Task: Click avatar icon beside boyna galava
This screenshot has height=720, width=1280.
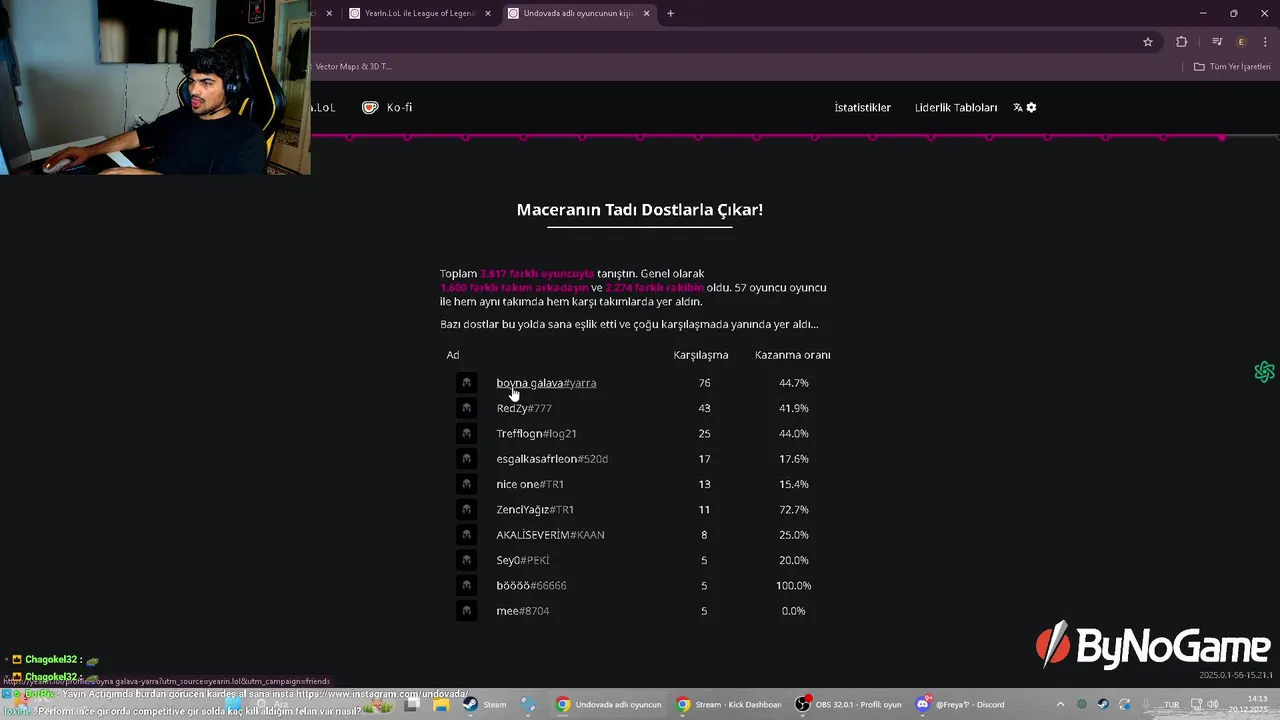Action: pos(466,383)
